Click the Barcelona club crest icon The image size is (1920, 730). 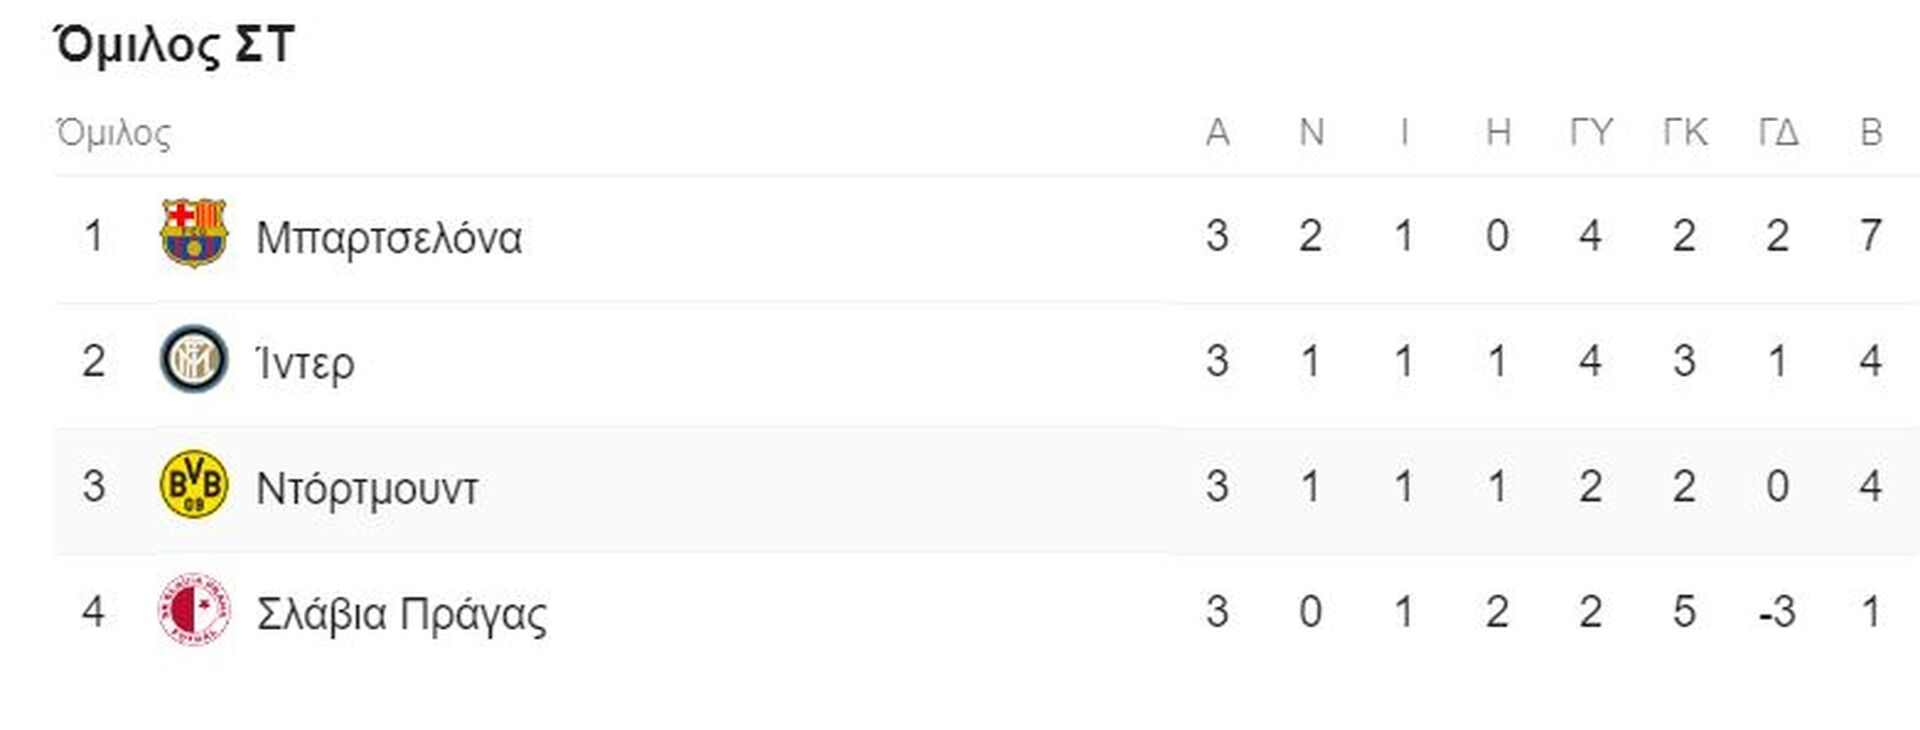tap(194, 234)
